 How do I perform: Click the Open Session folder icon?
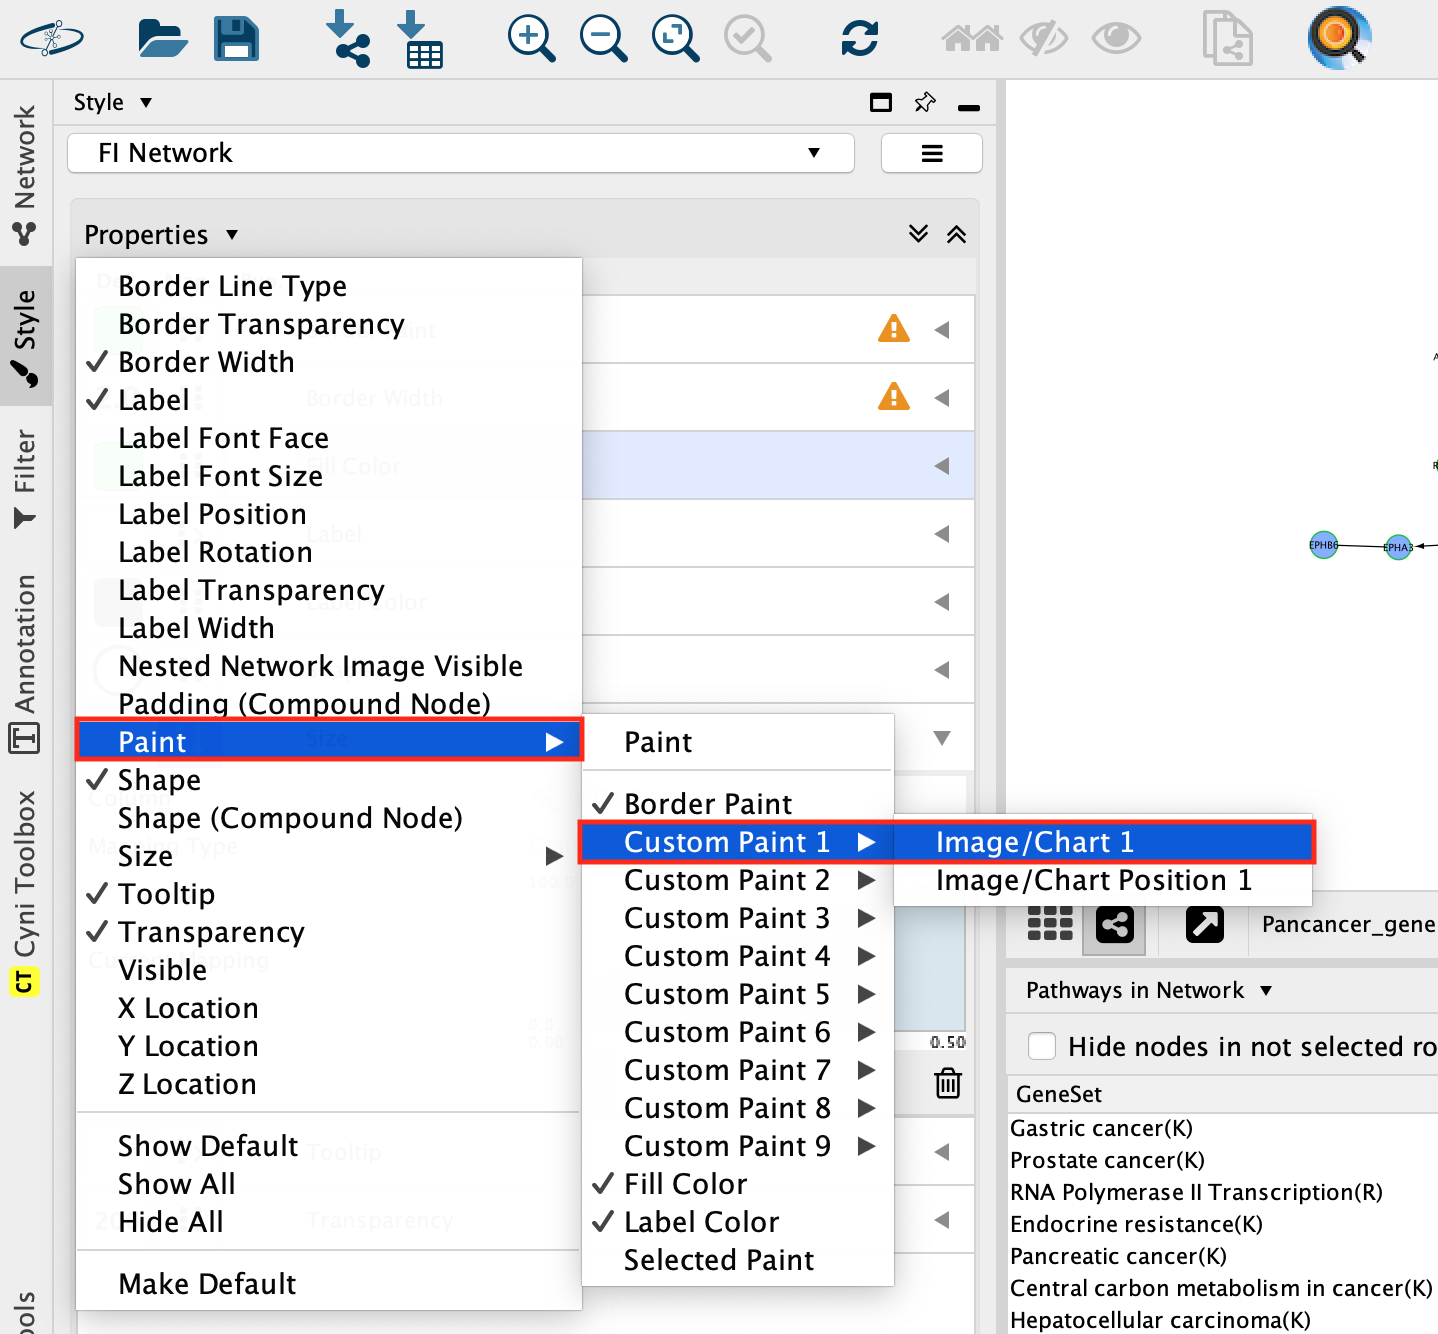point(162,39)
